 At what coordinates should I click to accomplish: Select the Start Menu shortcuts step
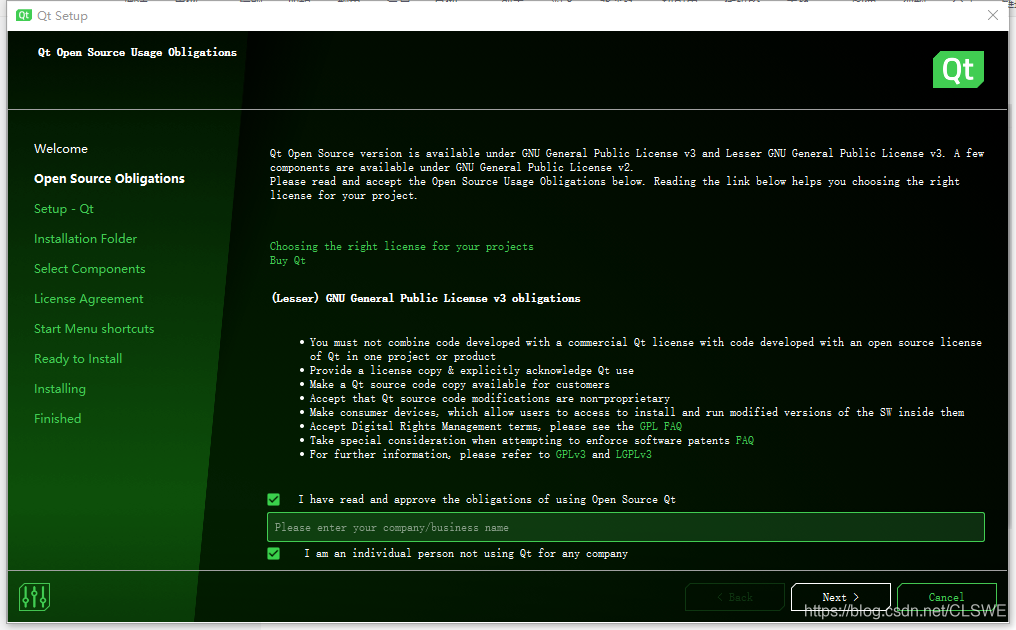pos(94,329)
